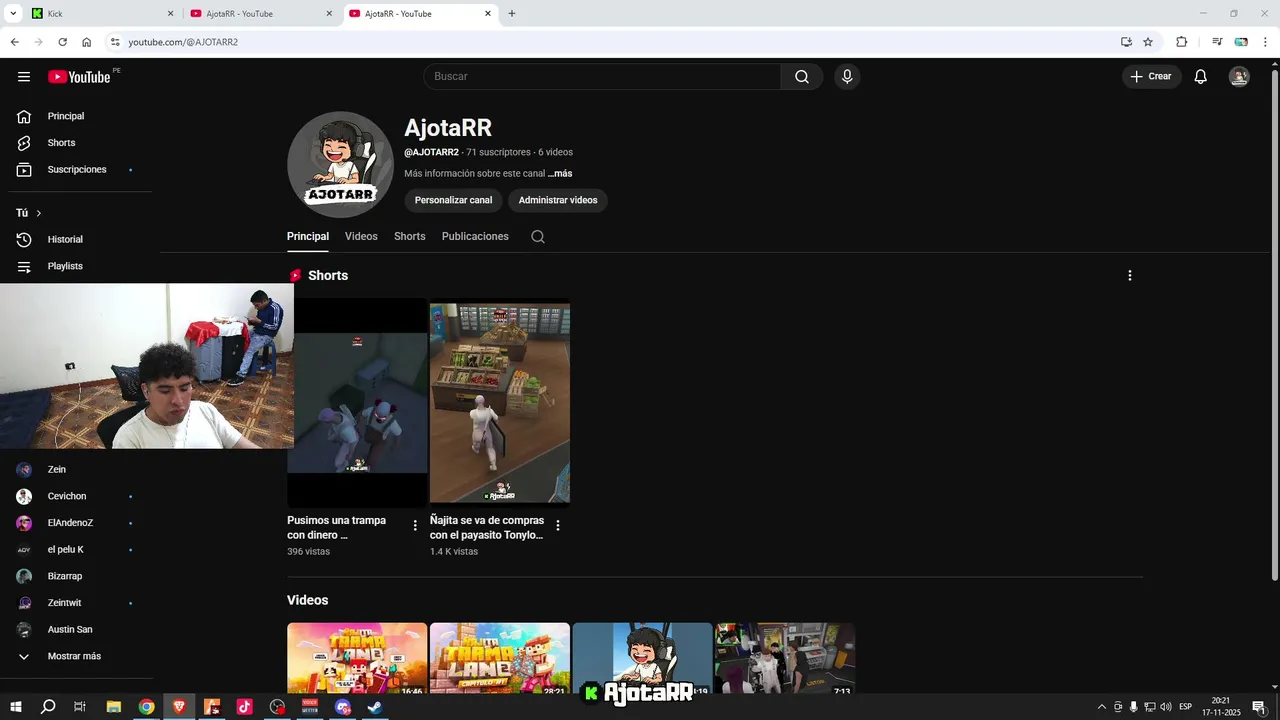Open options for Pusimos una trampa short
The width and height of the screenshot is (1280, 720).
click(415, 525)
